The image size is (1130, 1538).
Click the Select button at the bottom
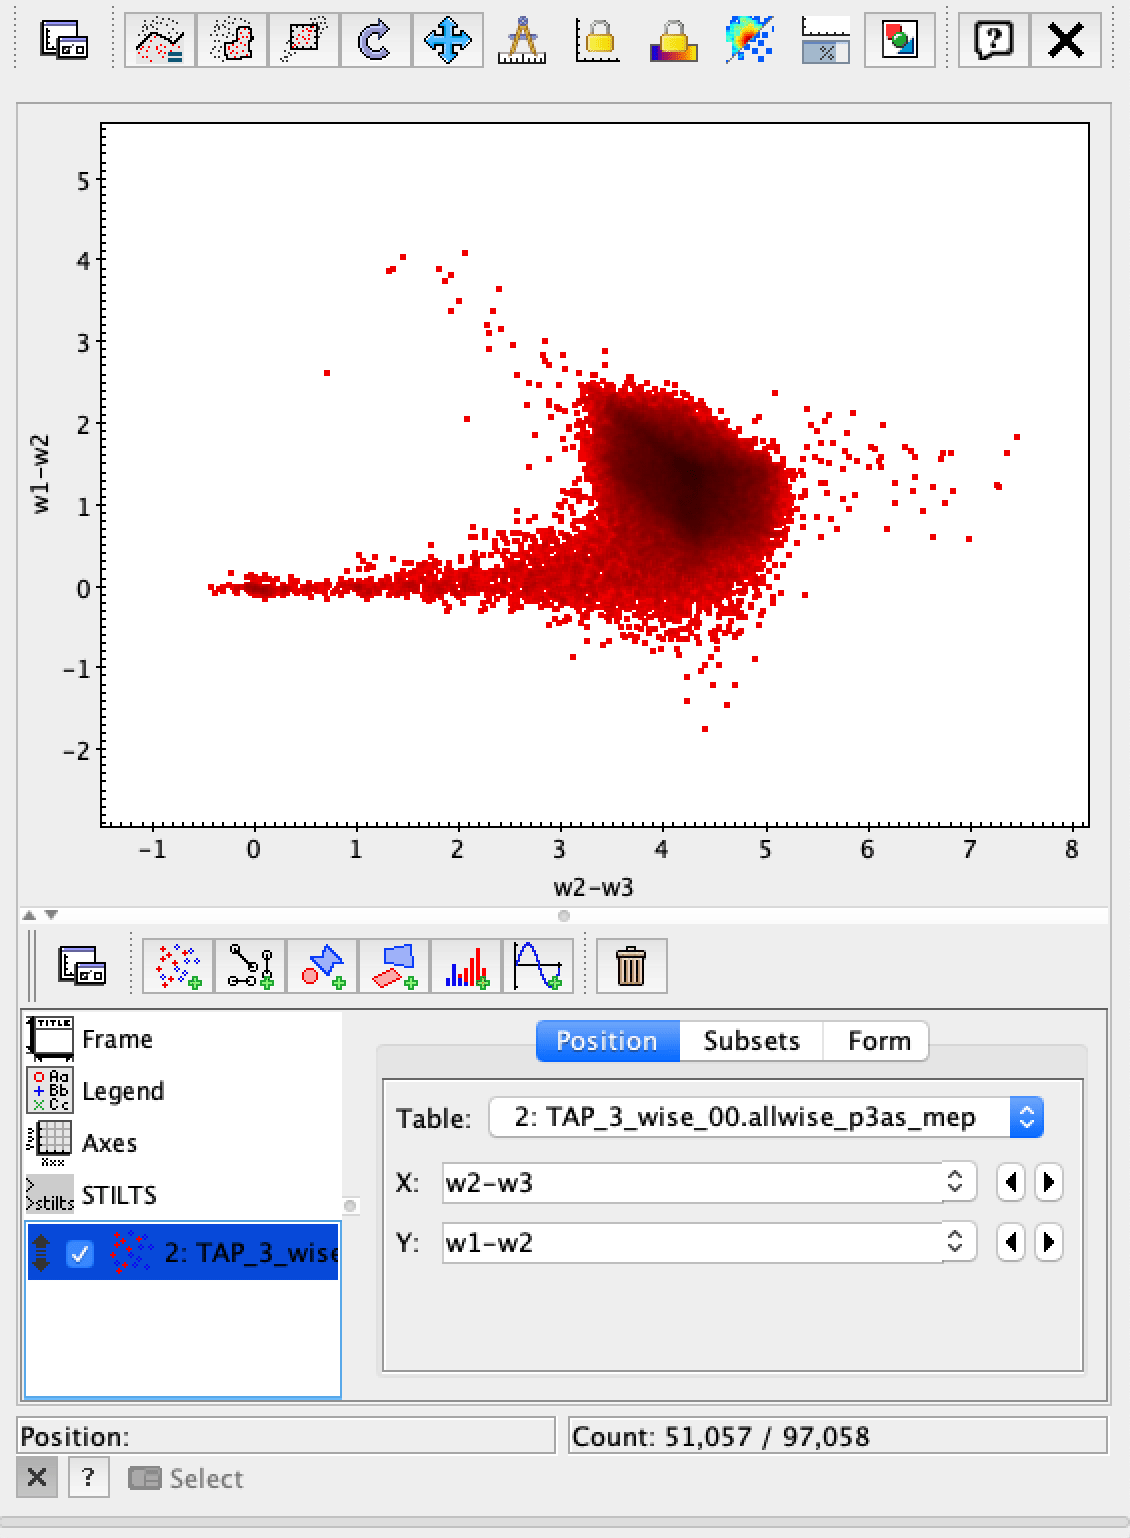(x=186, y=1479)
